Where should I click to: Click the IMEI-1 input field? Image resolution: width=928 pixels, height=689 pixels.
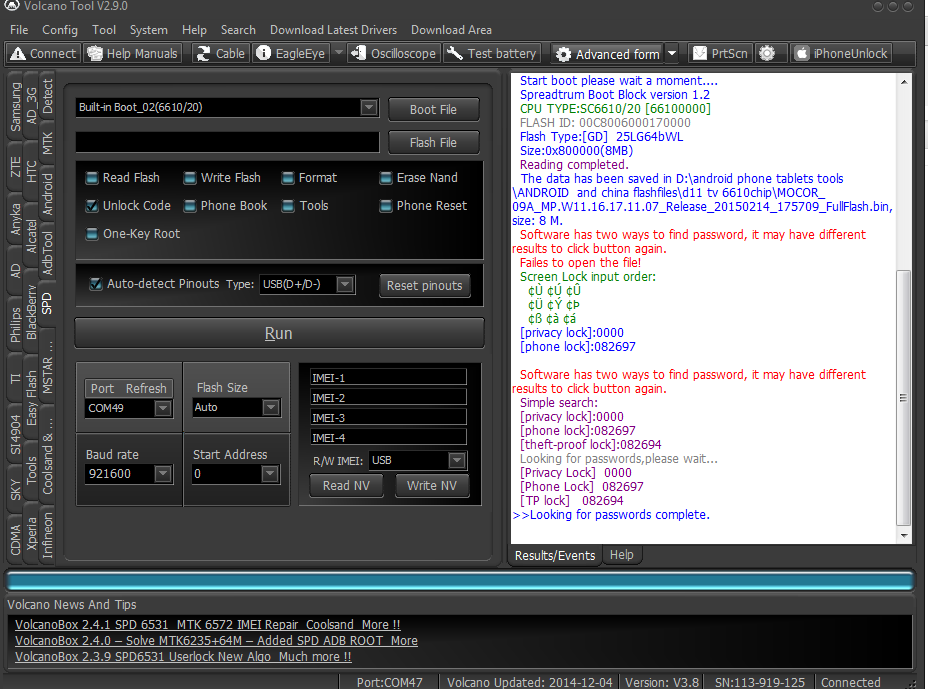[388, 378]
